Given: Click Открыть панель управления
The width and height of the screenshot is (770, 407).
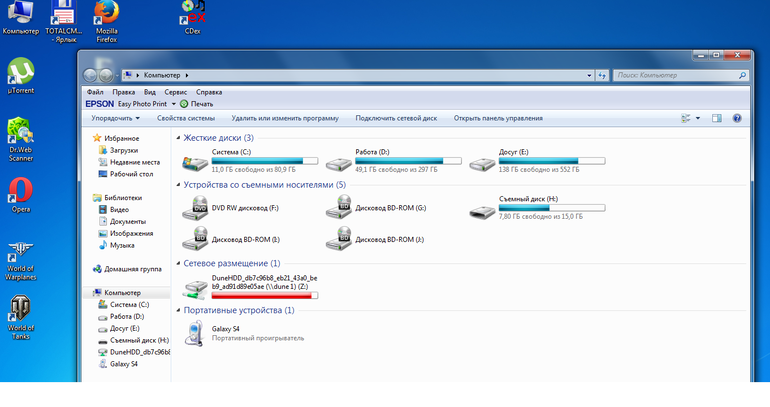Looking at the screenshot, I should click(x=498, y=118).
